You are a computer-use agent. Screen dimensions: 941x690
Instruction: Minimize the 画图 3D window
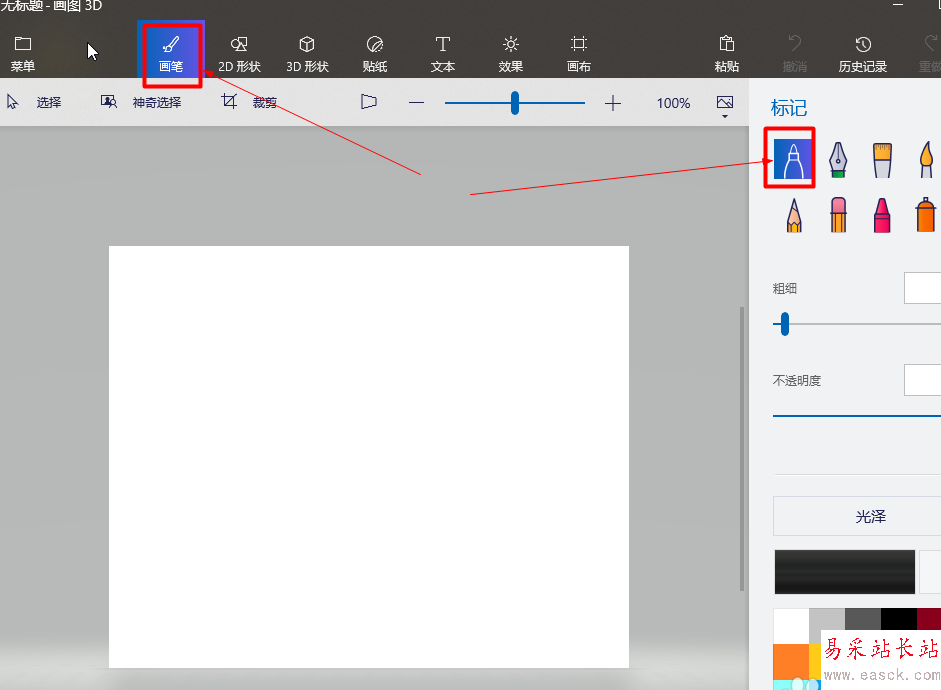pos(898,5)
